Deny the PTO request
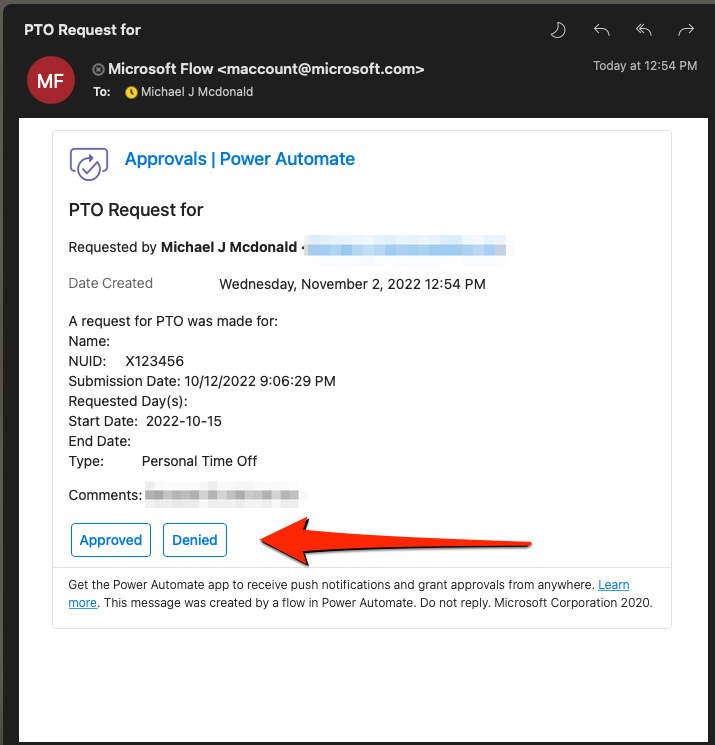Viewport: 715px width, 745px height. [x=195, y=540]
